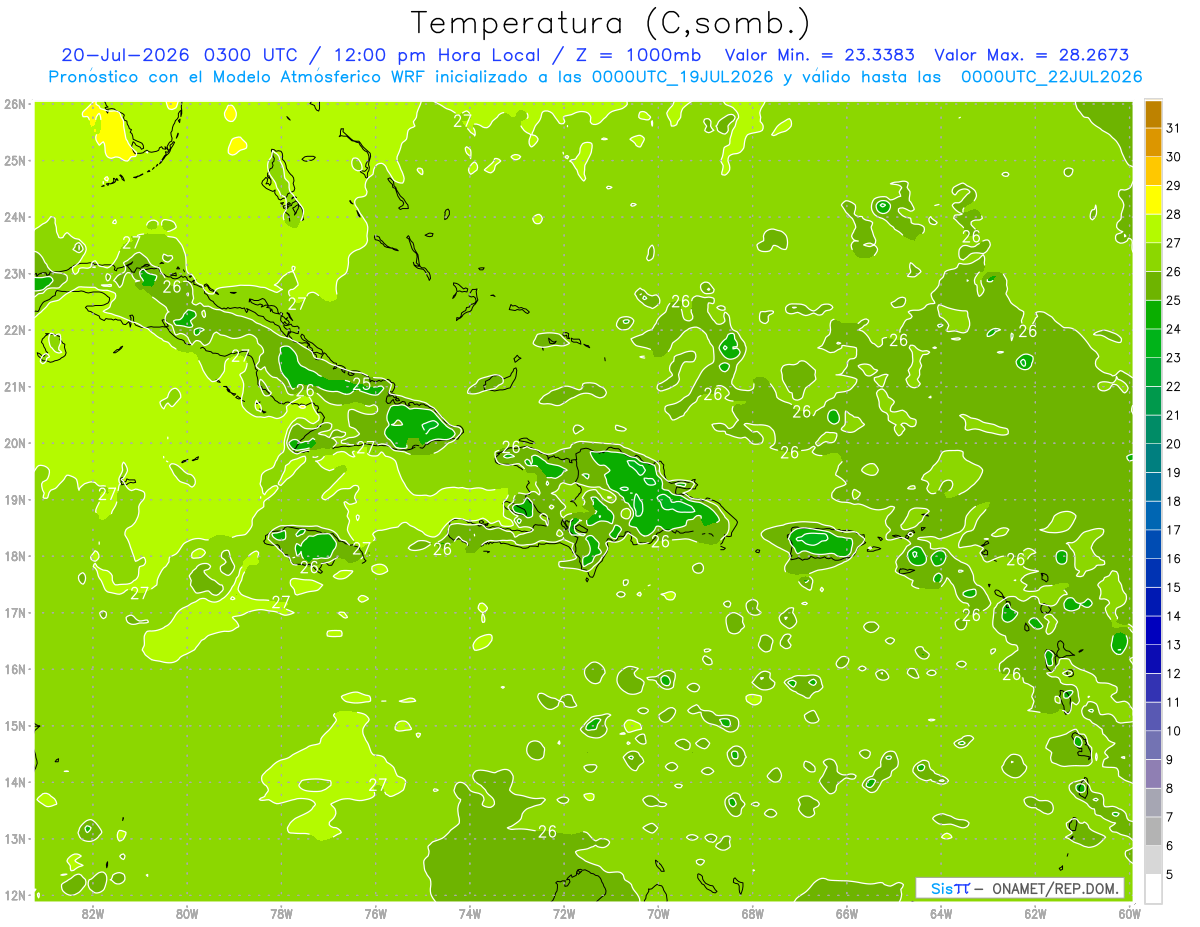This screenshot has width=1200, height=927.
Task: Click the '74W' longitude axis label
Action: point(470,913)
